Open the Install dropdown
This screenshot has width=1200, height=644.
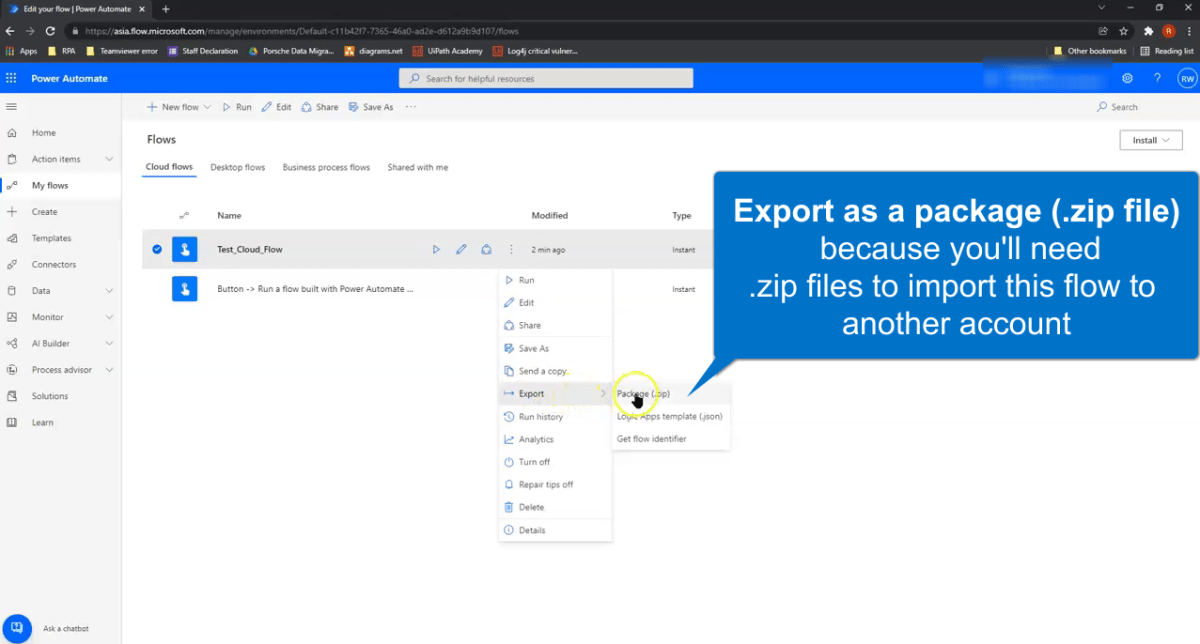coord(1151,141)
